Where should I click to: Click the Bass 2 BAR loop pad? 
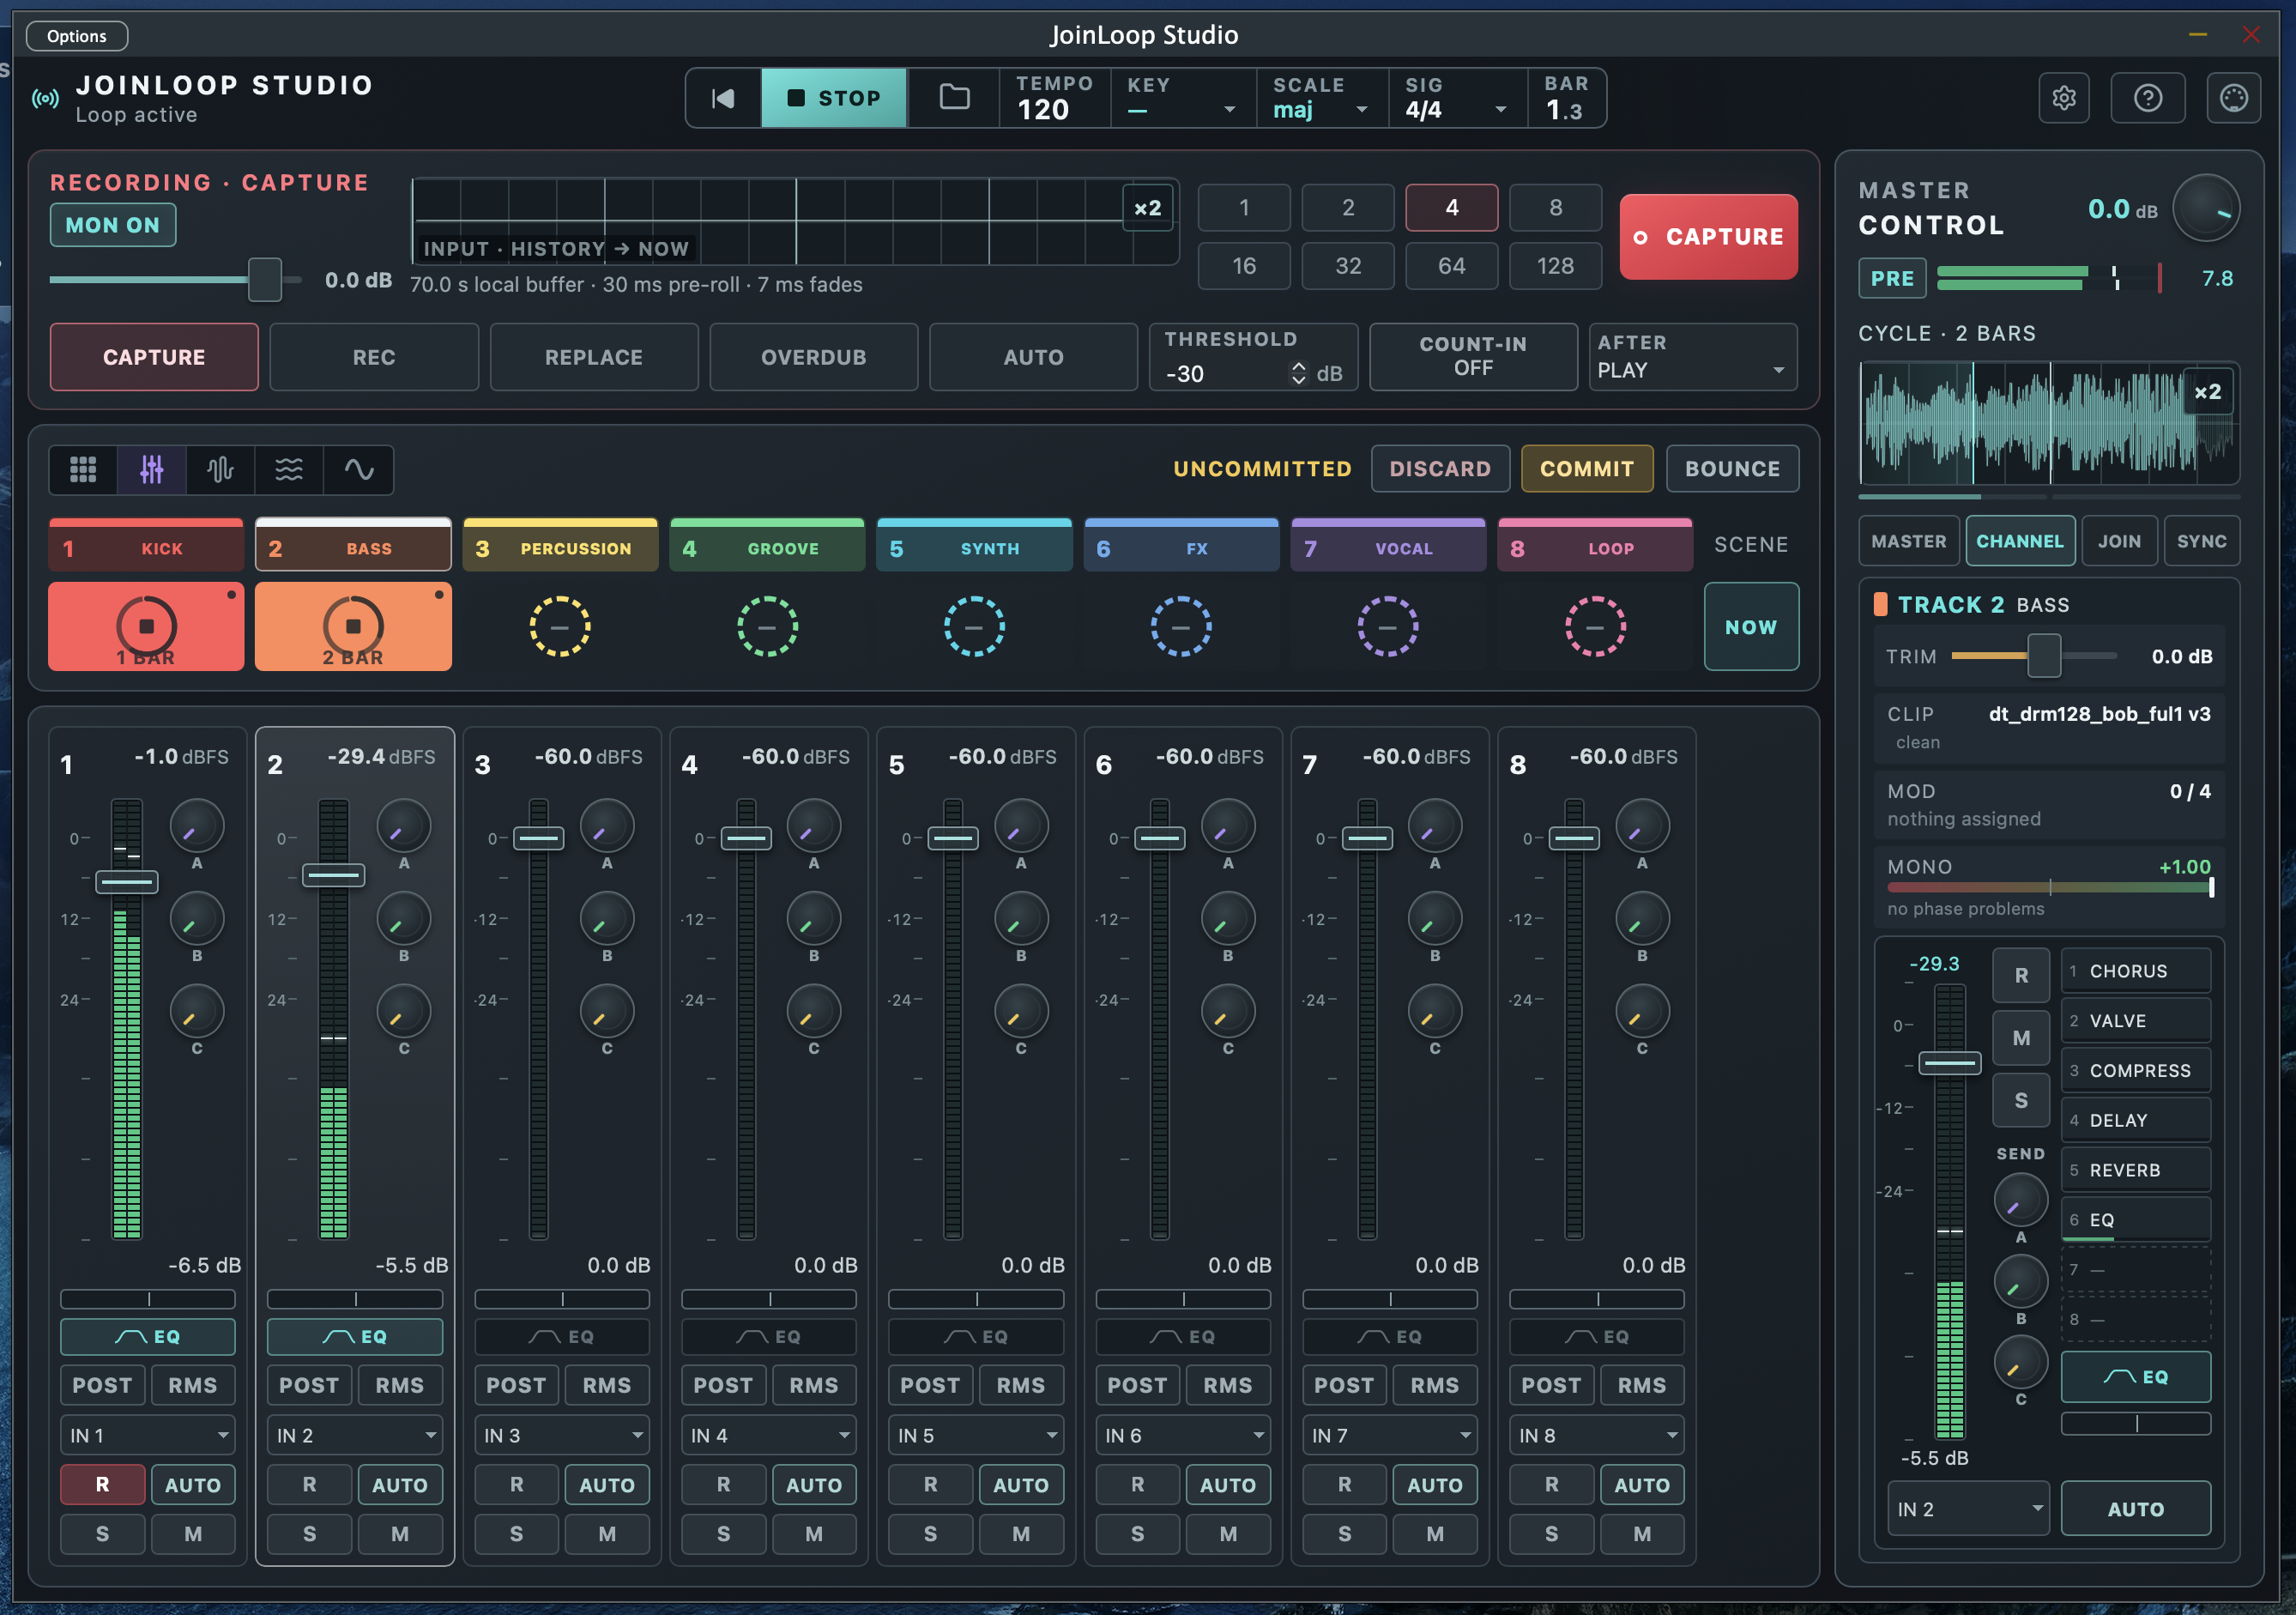pyautogui.click(x=353, y=627)
